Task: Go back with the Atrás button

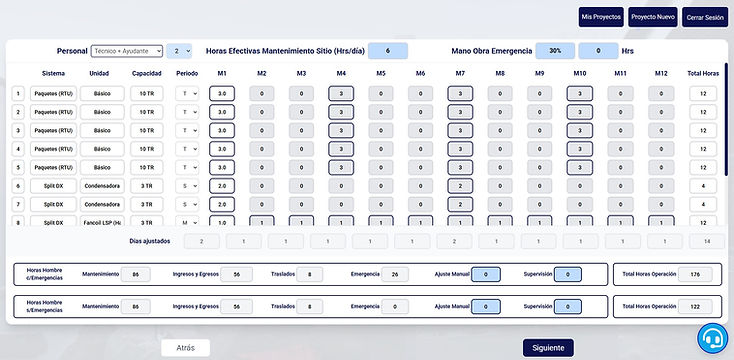Action: pos(185,348)
